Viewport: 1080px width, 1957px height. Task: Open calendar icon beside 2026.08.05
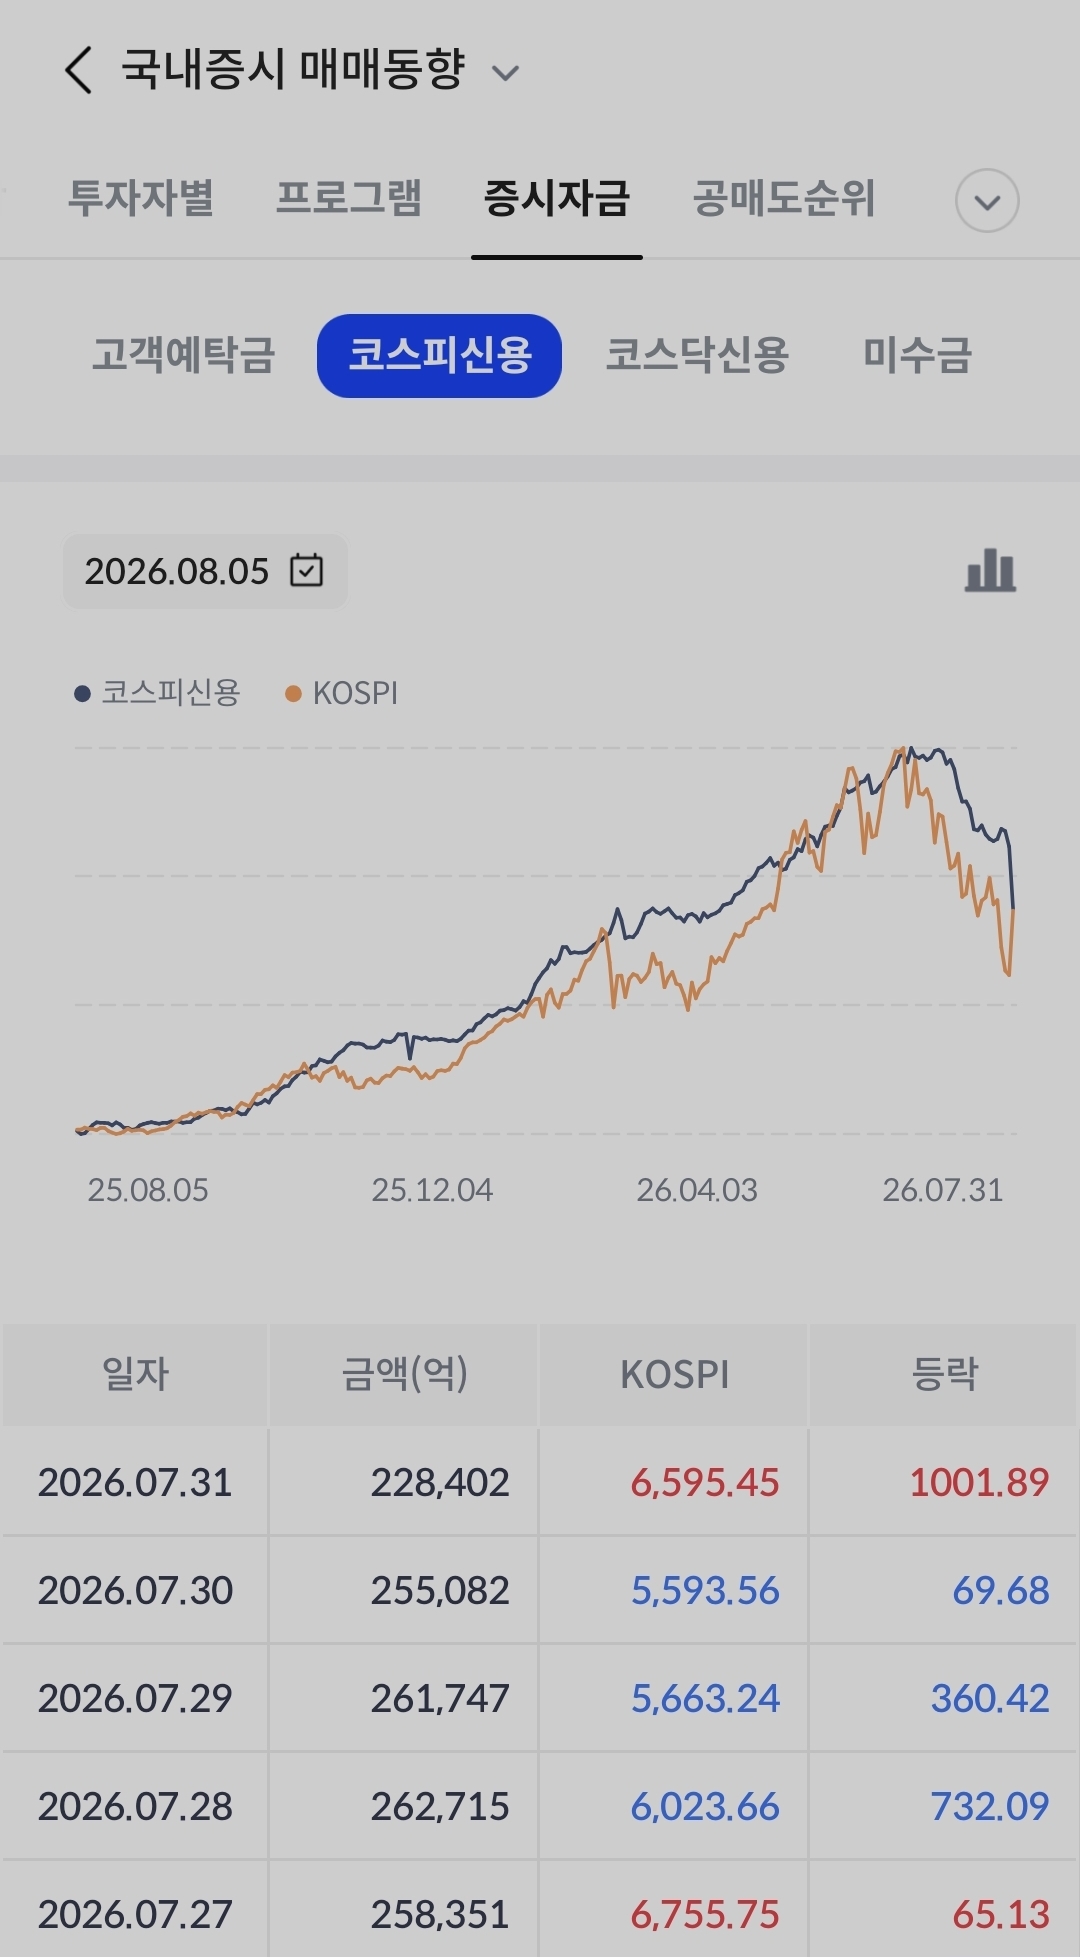click(x=306, y=570)
